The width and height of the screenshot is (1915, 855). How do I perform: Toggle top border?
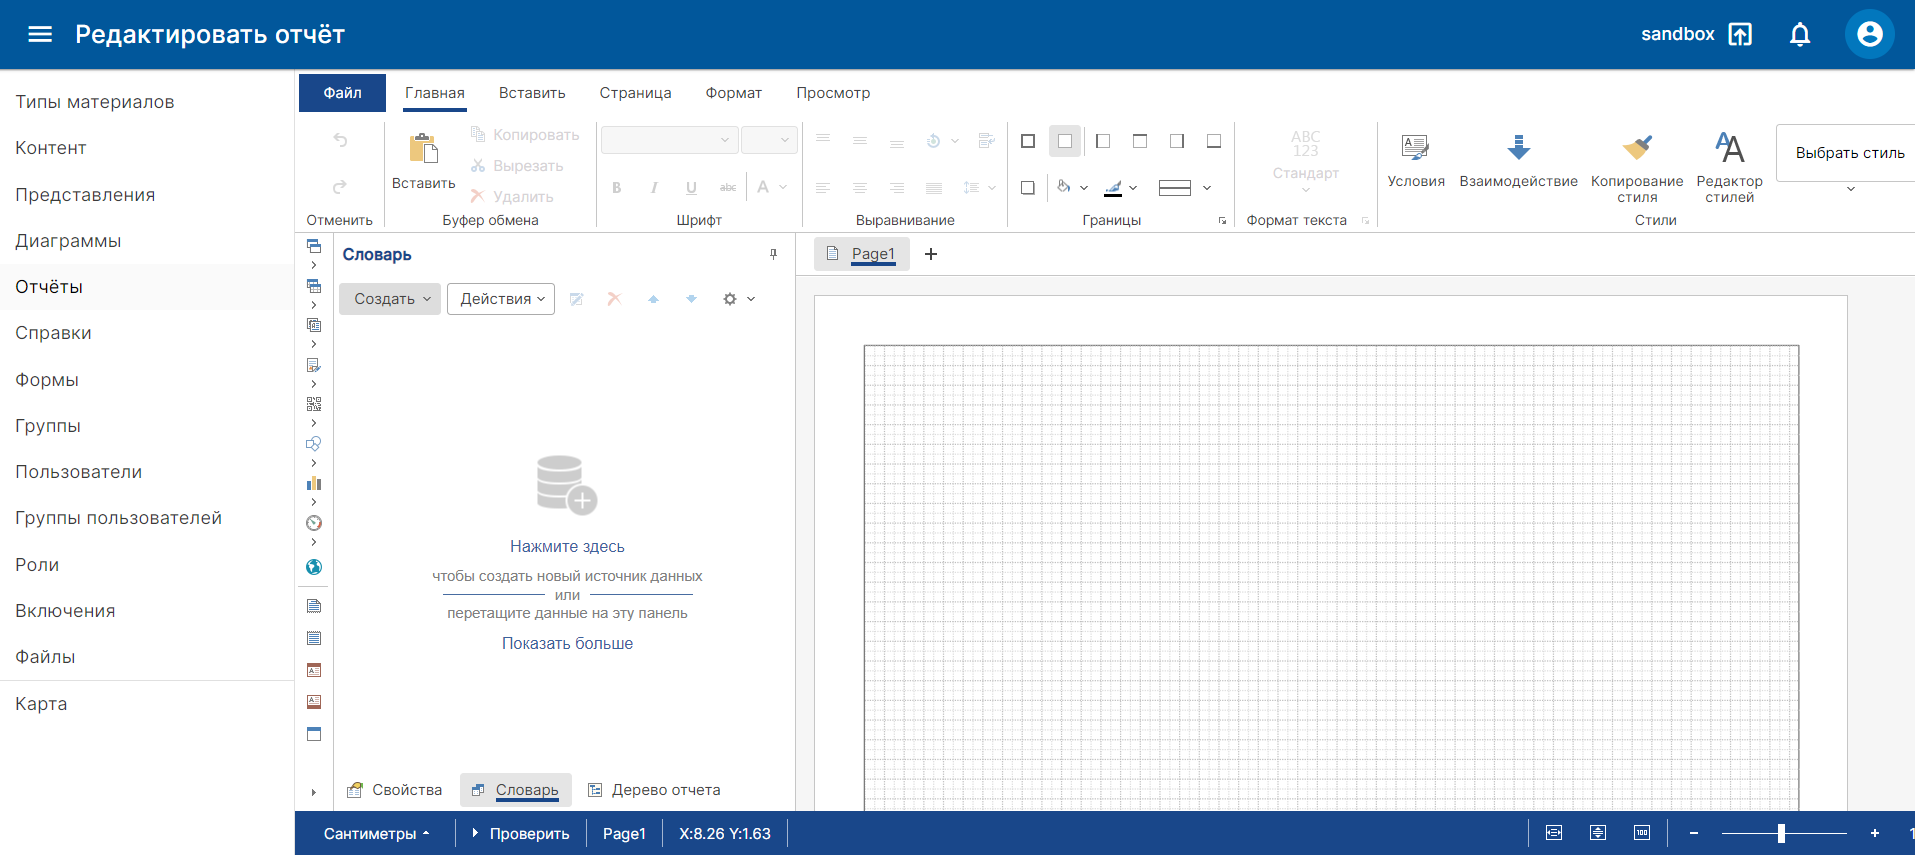1140,141
